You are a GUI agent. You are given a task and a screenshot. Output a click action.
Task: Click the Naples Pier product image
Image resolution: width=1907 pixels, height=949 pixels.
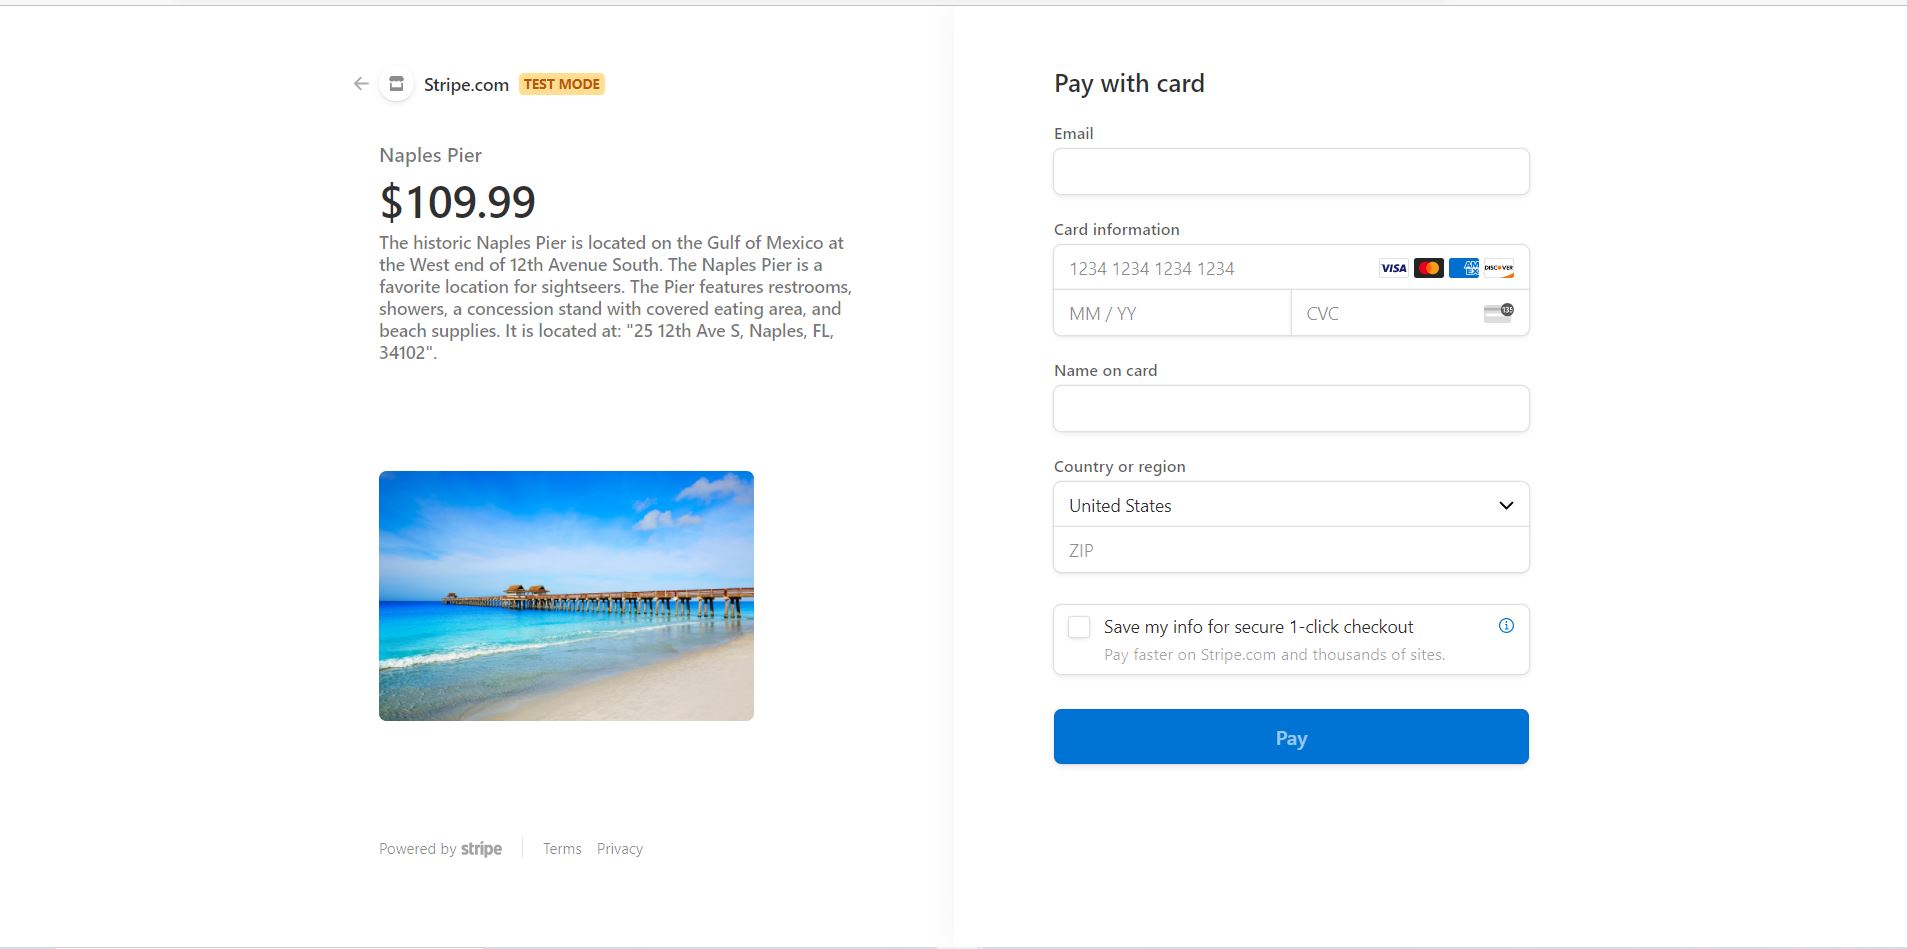point(566,595)
